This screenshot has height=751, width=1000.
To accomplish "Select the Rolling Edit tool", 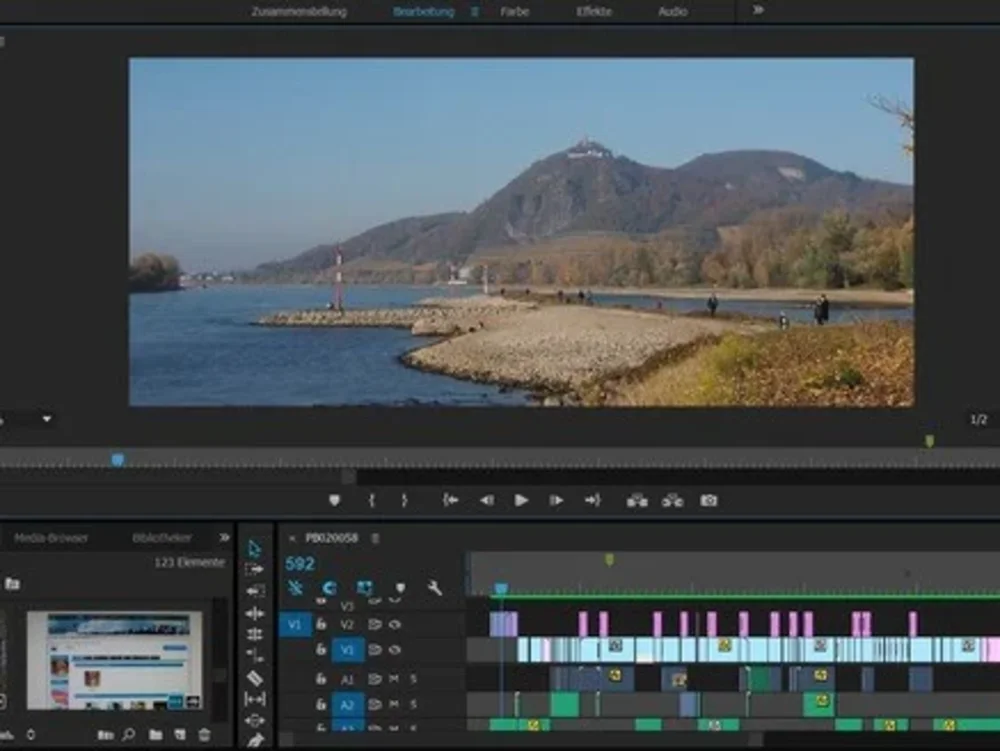I will coord(254,634).
